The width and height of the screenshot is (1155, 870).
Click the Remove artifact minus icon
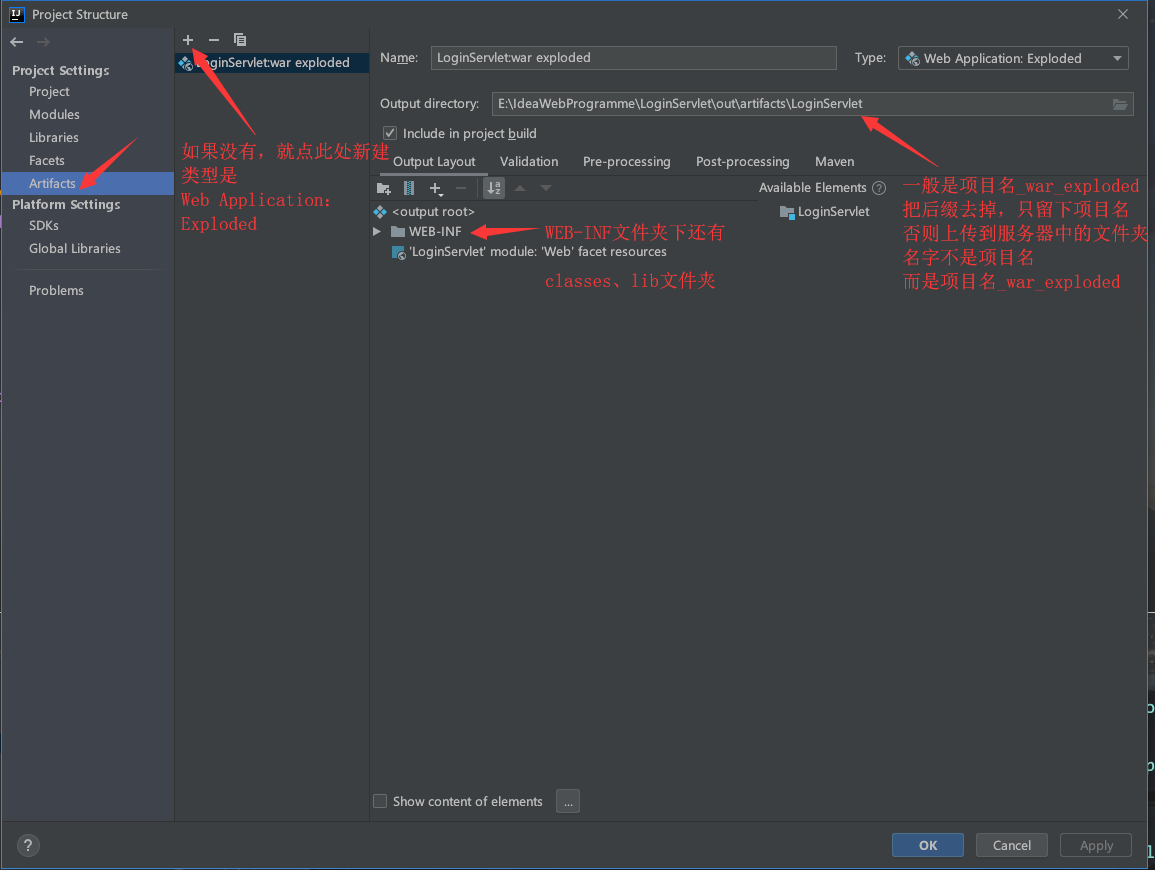[x=214, y=40]
